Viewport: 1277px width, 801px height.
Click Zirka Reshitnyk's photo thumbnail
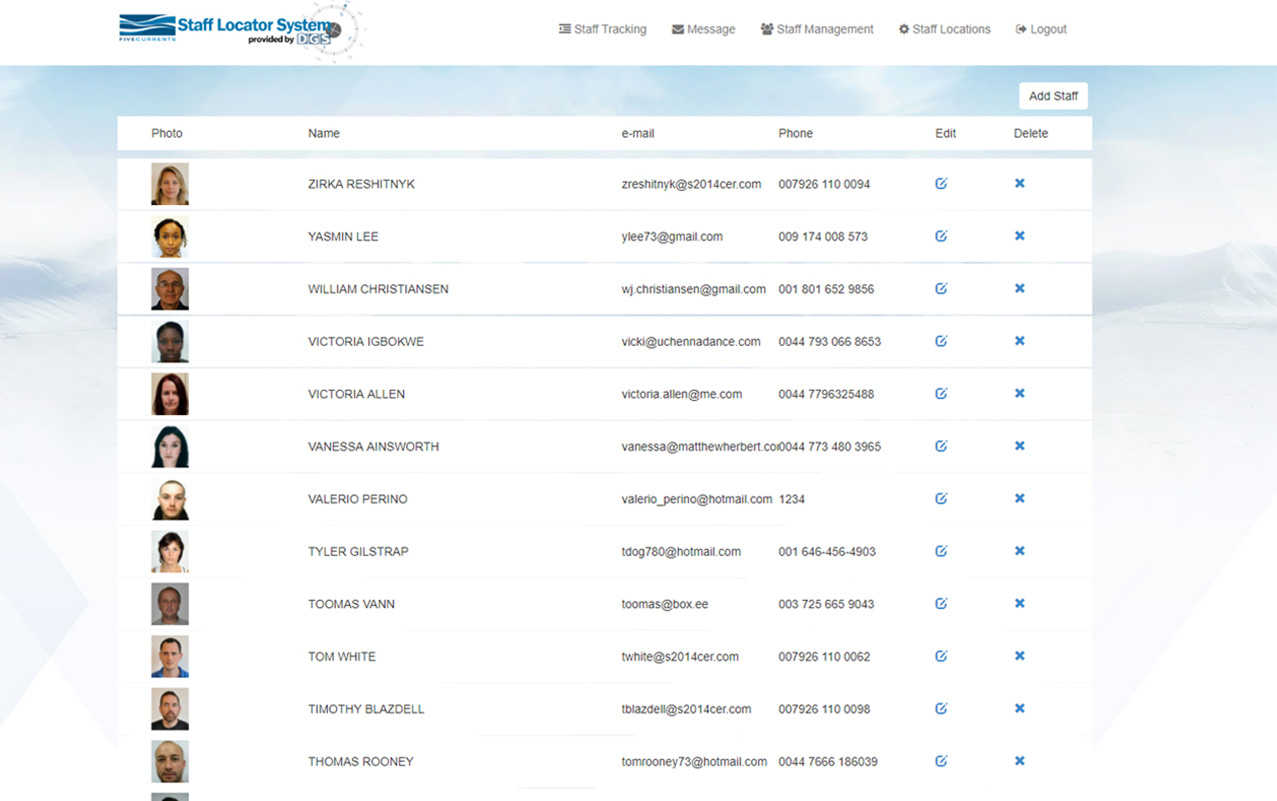tap(170, 184)
